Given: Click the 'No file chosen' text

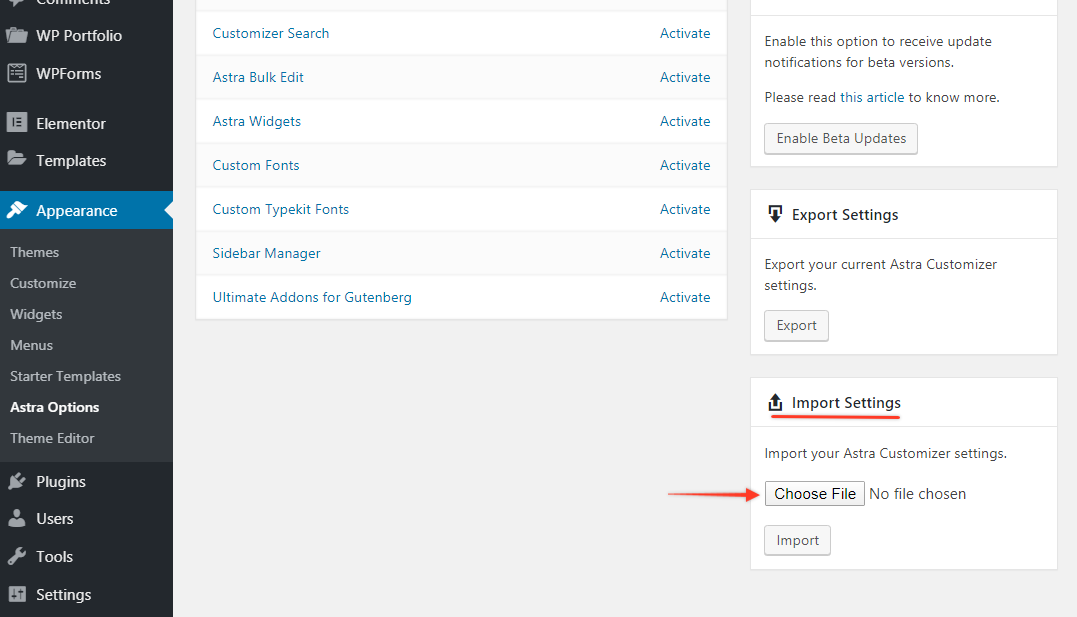Looking at the screenshot, I should point(918,494).
